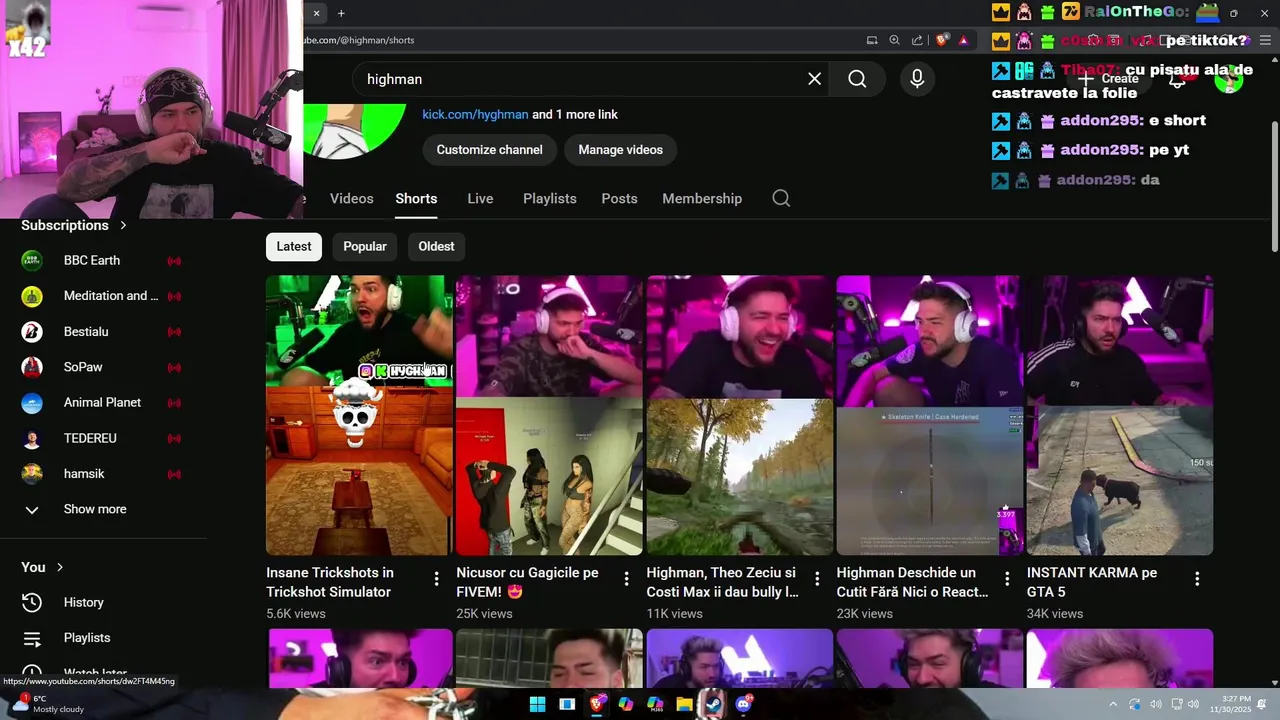The height and width of the screenshot is (720, 1280).
Task: Open options for Highman, Theo Zeciu short
Action: point(816,579)
